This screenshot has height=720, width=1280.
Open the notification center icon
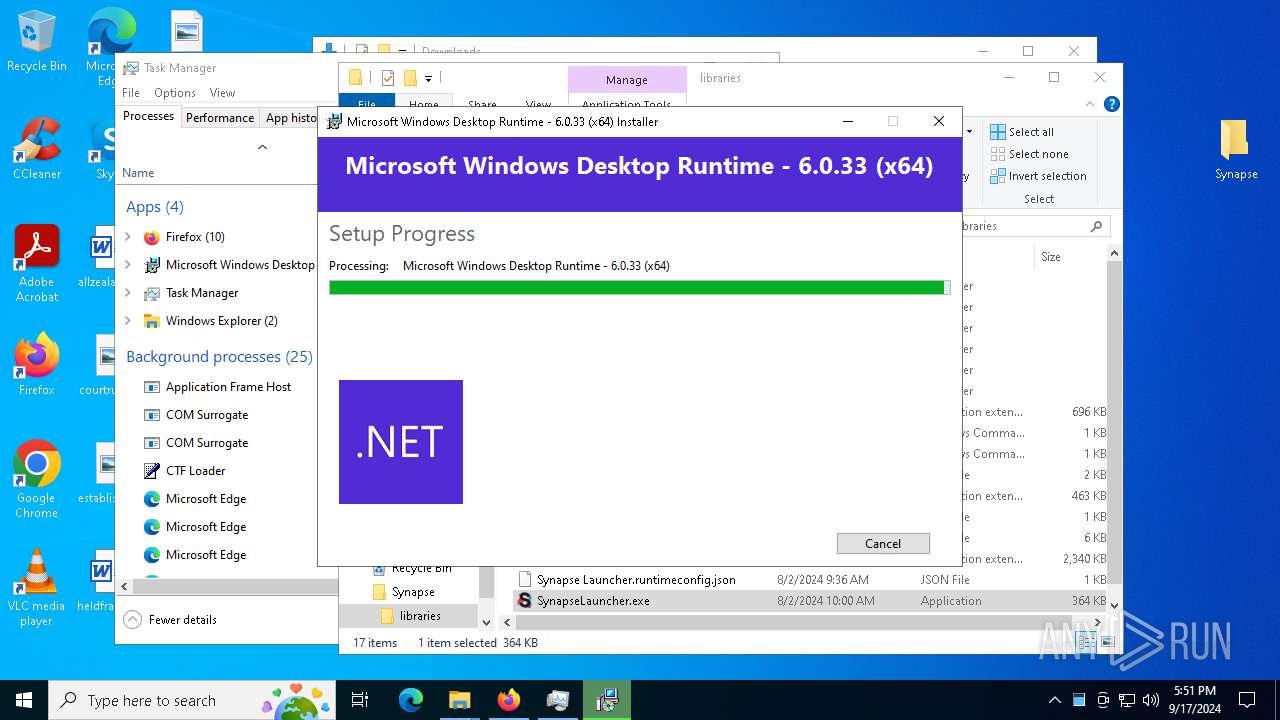coord(1247,700)
